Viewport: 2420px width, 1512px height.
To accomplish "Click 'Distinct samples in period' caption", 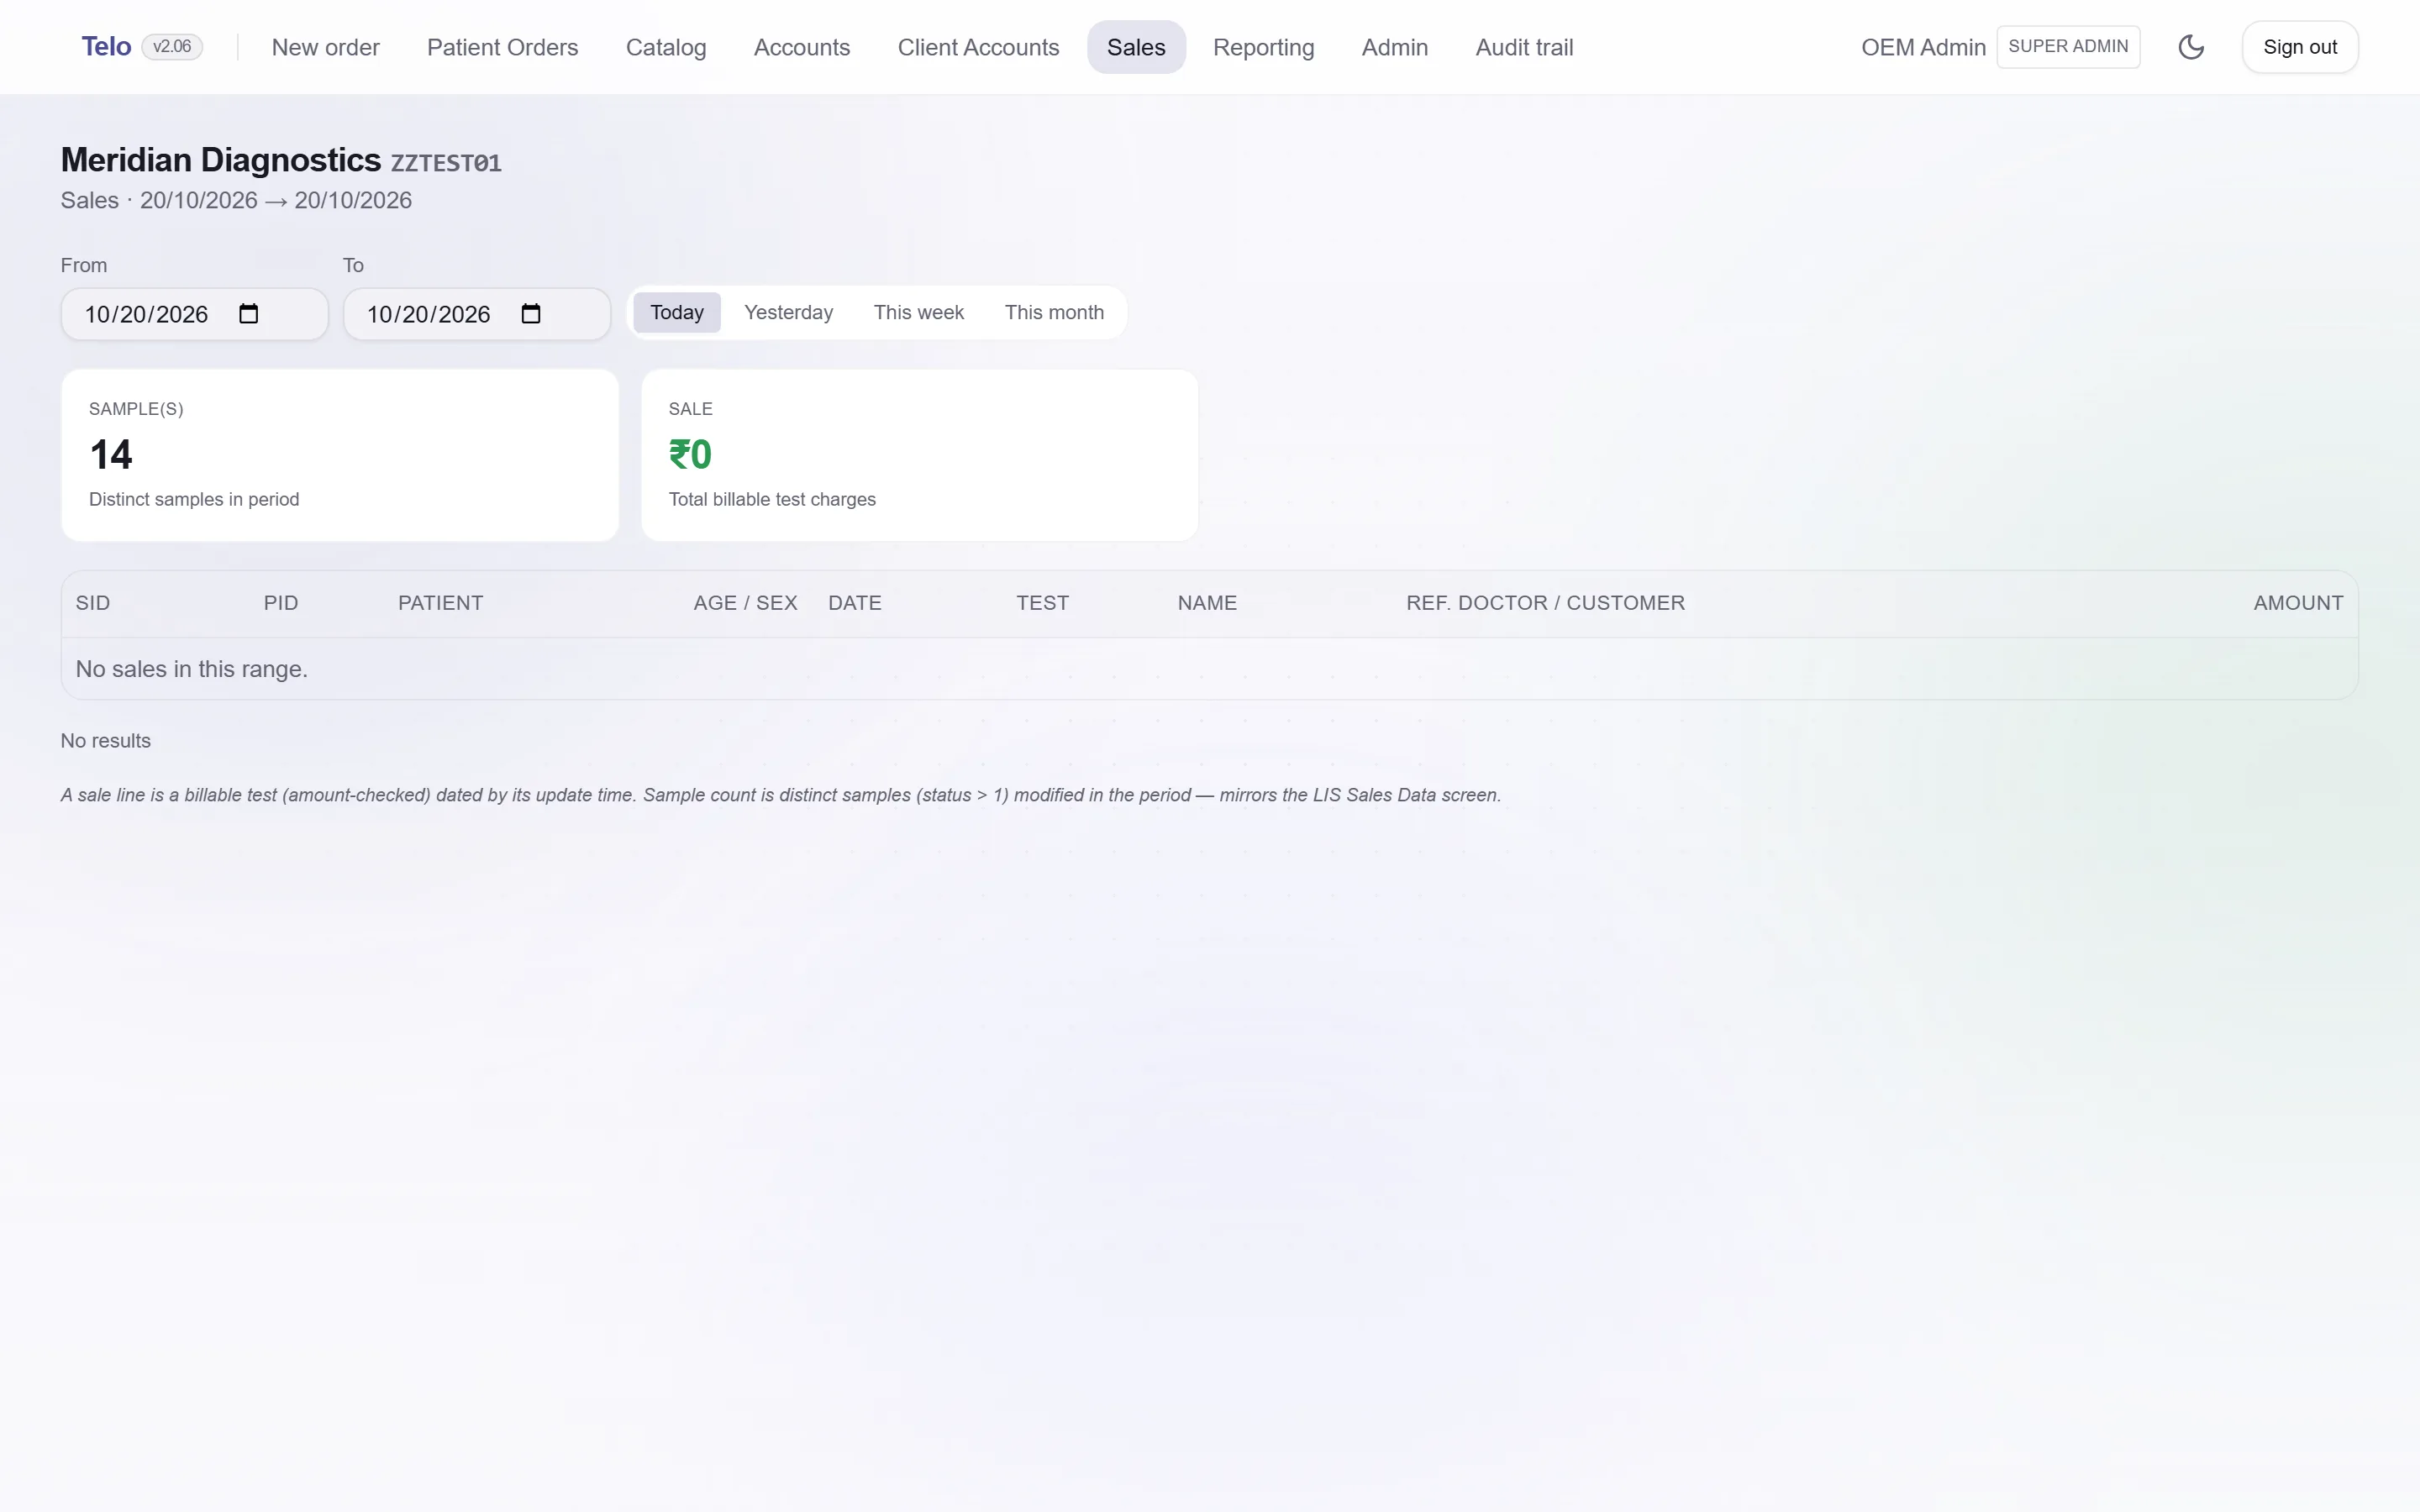I will click(x=194, y=499).
